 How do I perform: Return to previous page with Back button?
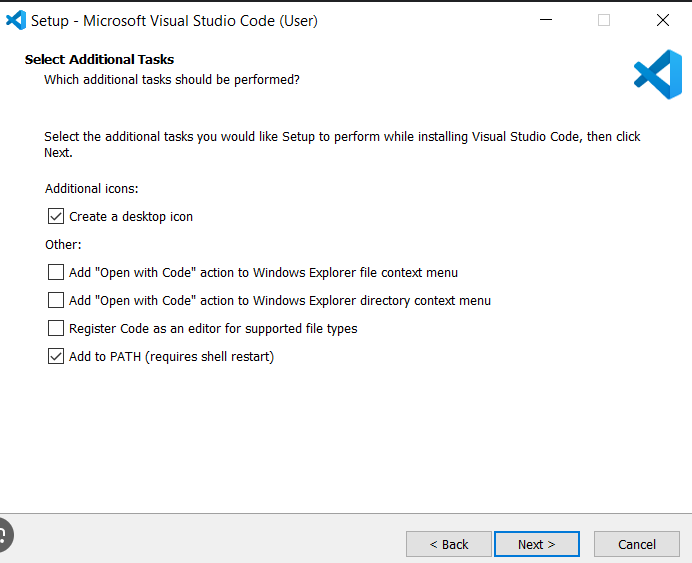click(449, 544)
